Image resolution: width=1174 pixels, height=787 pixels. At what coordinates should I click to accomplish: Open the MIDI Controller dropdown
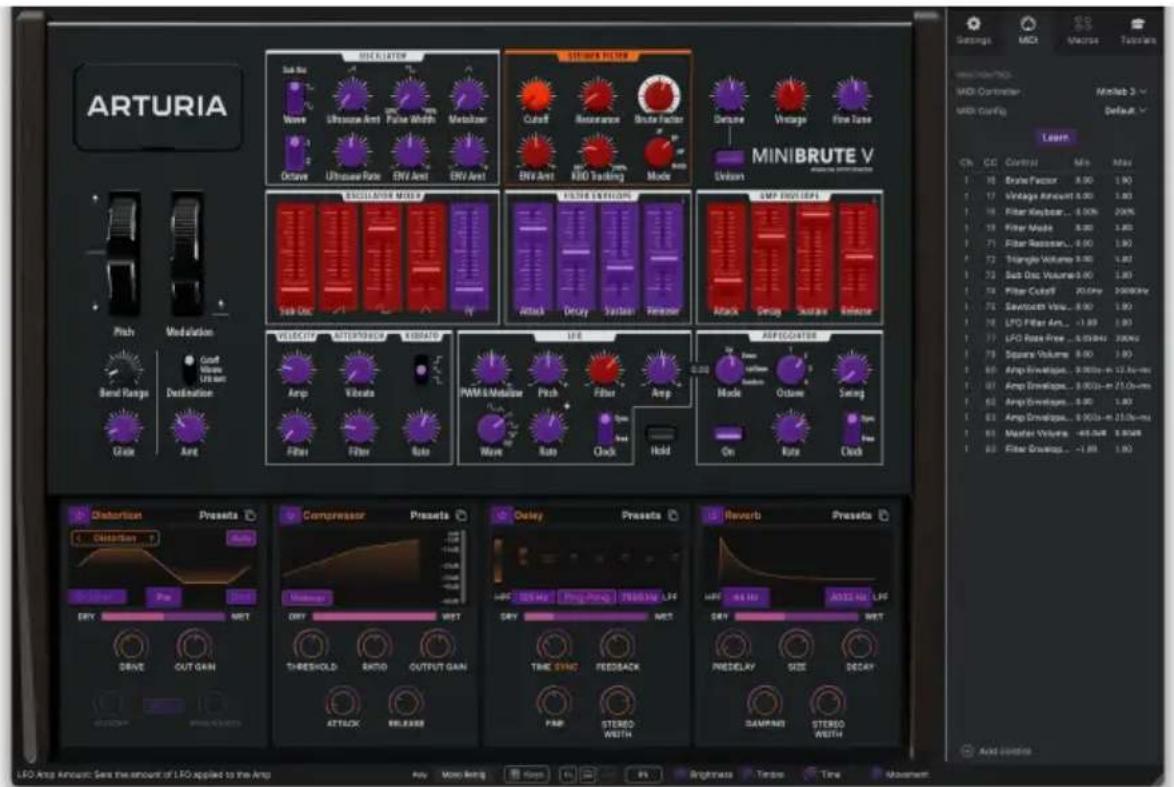(1121, 91)
